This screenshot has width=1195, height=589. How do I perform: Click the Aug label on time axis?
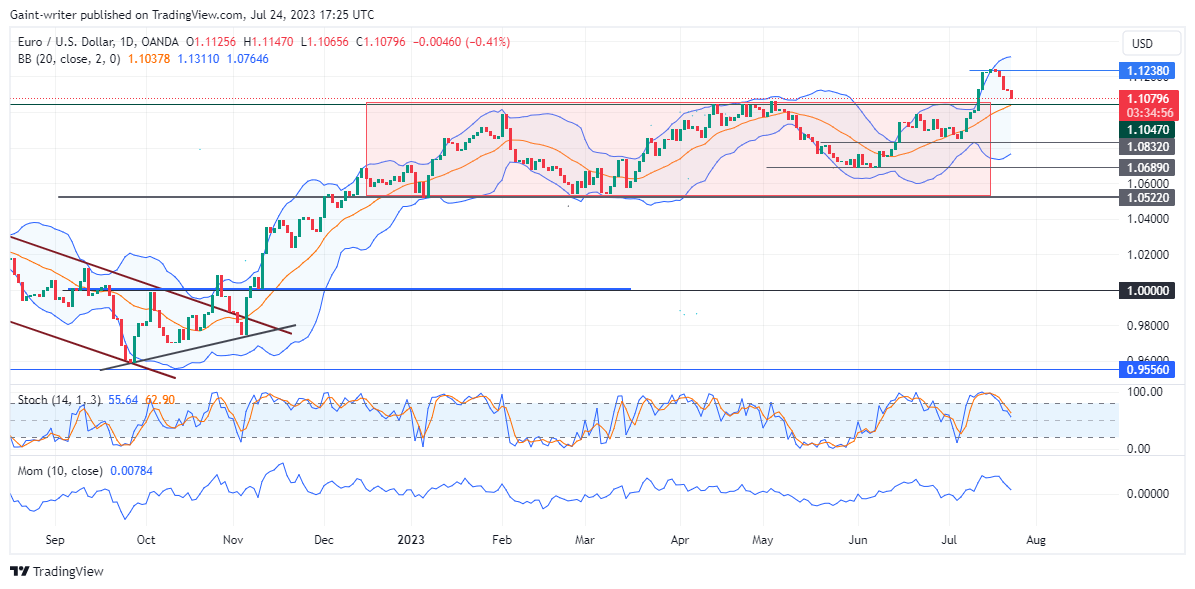coord(1036,539)
